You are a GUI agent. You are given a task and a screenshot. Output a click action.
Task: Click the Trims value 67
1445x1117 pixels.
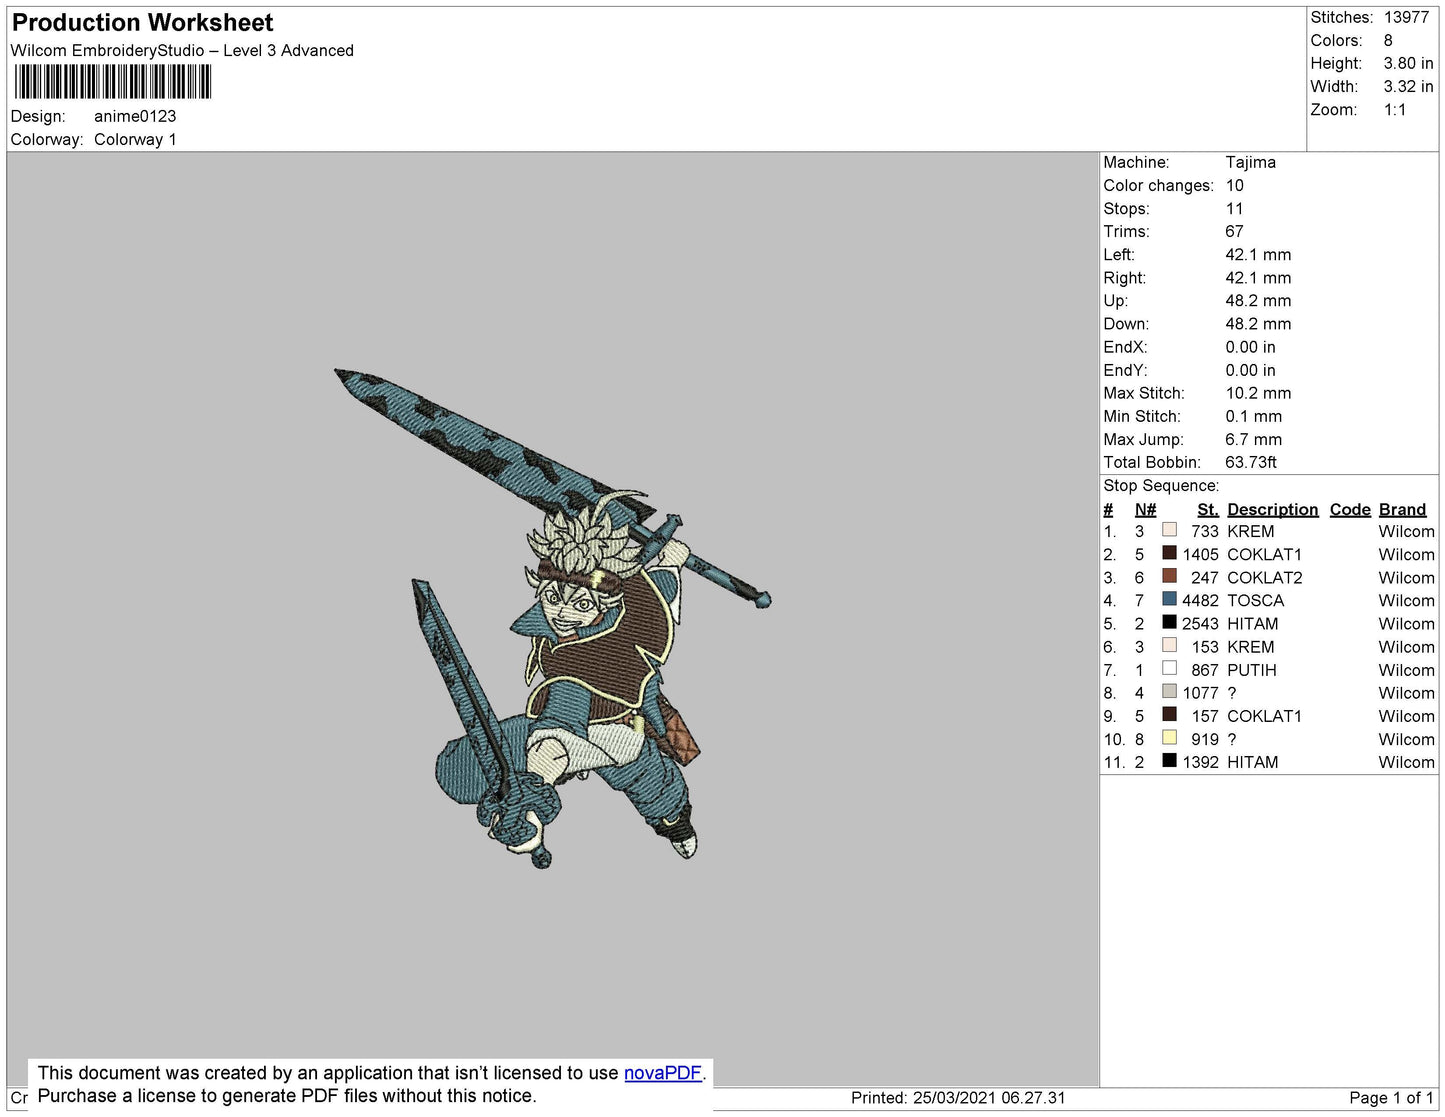[x=1234, y=231]
